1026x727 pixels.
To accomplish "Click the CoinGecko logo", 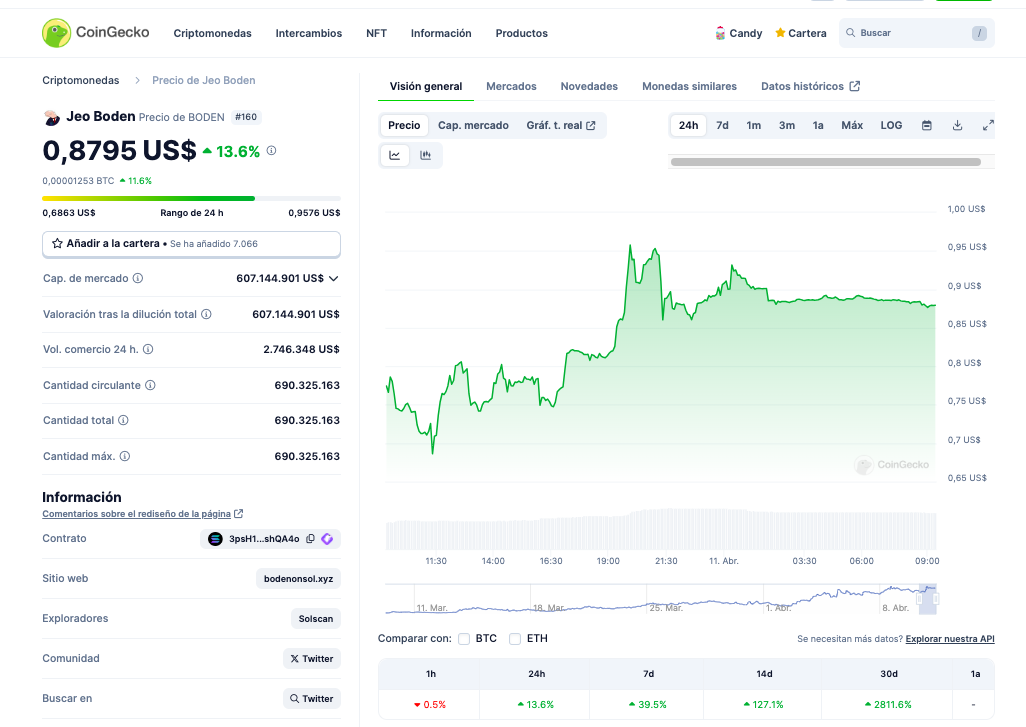I will tap(96, 33).
